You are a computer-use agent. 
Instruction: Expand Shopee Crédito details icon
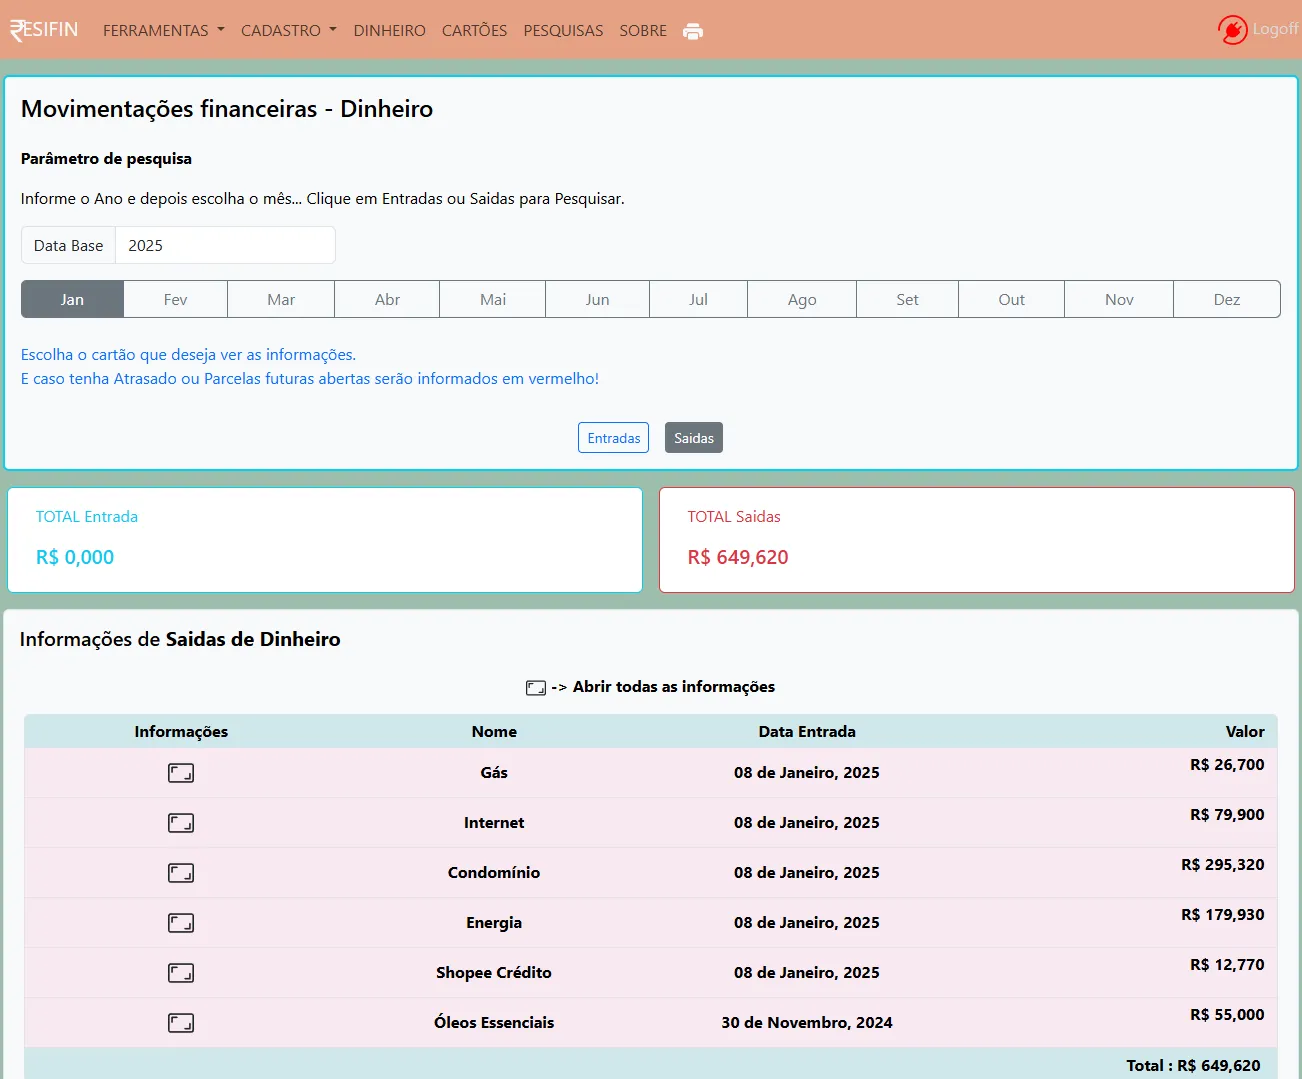pyautogui.click(x=181, y=973)
